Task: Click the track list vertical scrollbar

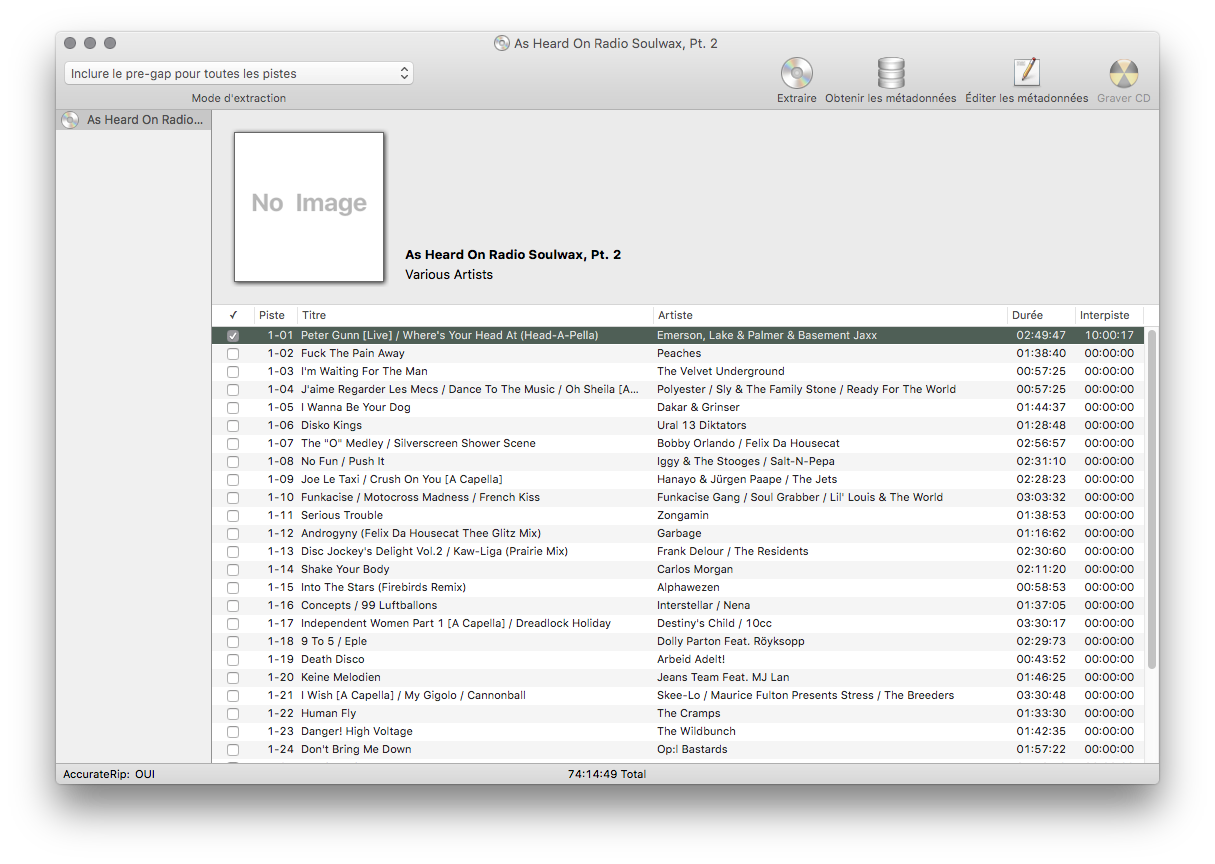Action: coord(1151,498)
